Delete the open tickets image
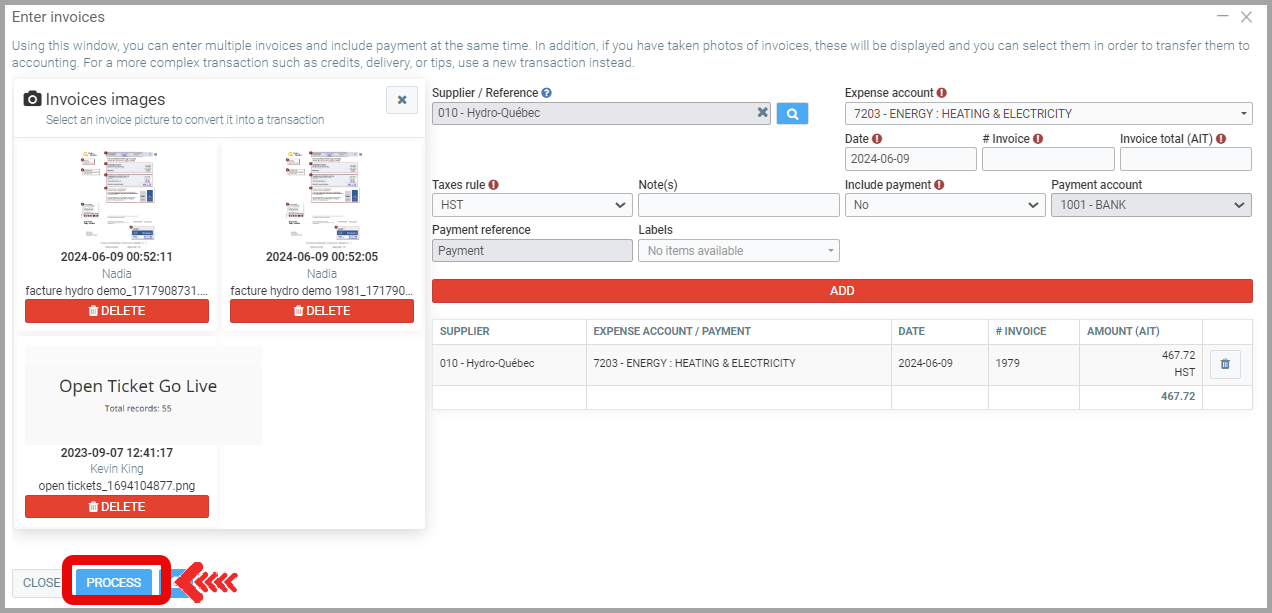Image resolution: width=1272 pixels, height=613 pixels. 117,507
